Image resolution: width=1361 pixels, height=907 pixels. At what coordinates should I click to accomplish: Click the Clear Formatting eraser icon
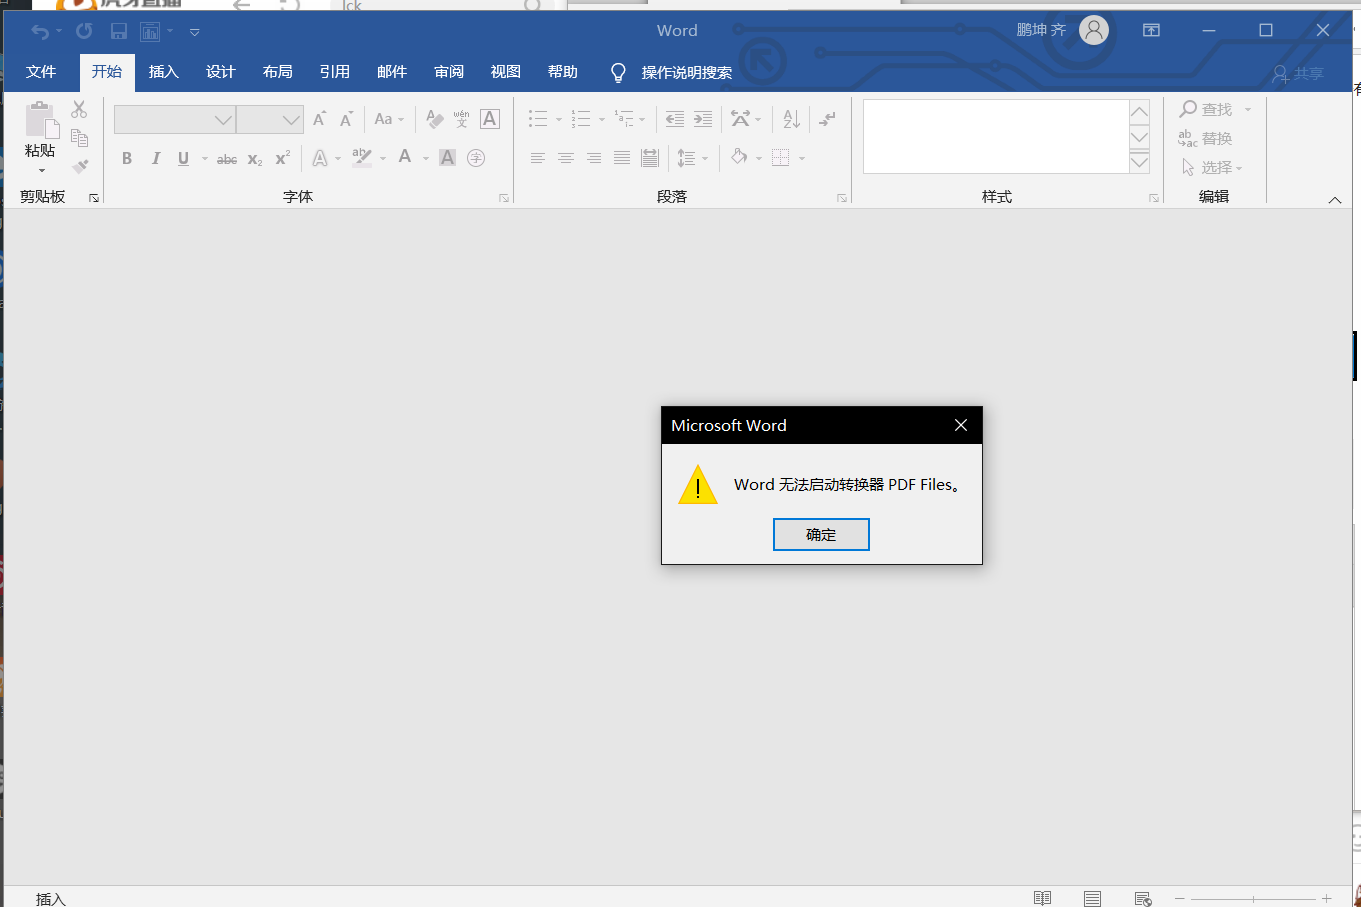(434, 119)
